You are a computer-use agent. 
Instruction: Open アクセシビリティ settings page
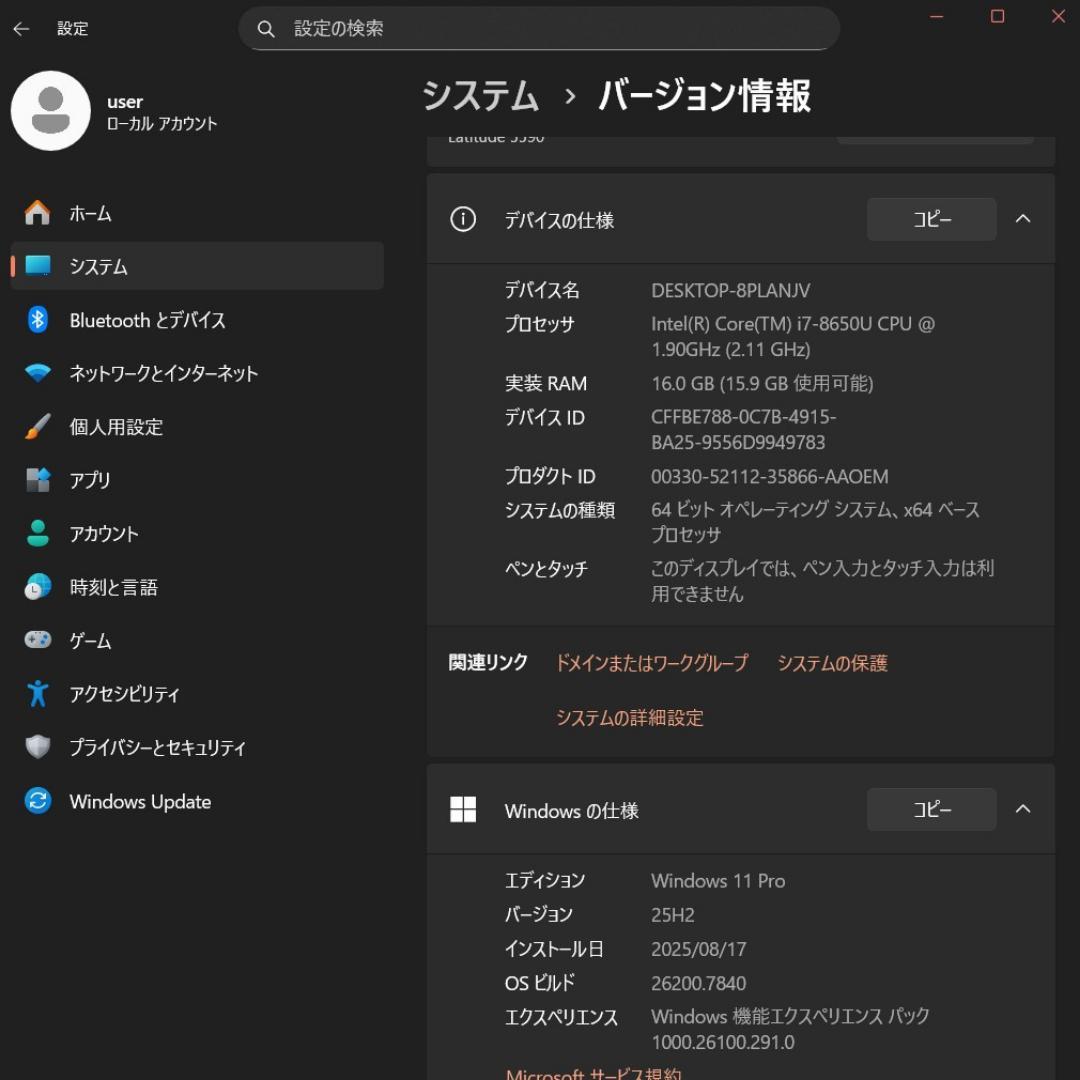click(x=197, y=693)
